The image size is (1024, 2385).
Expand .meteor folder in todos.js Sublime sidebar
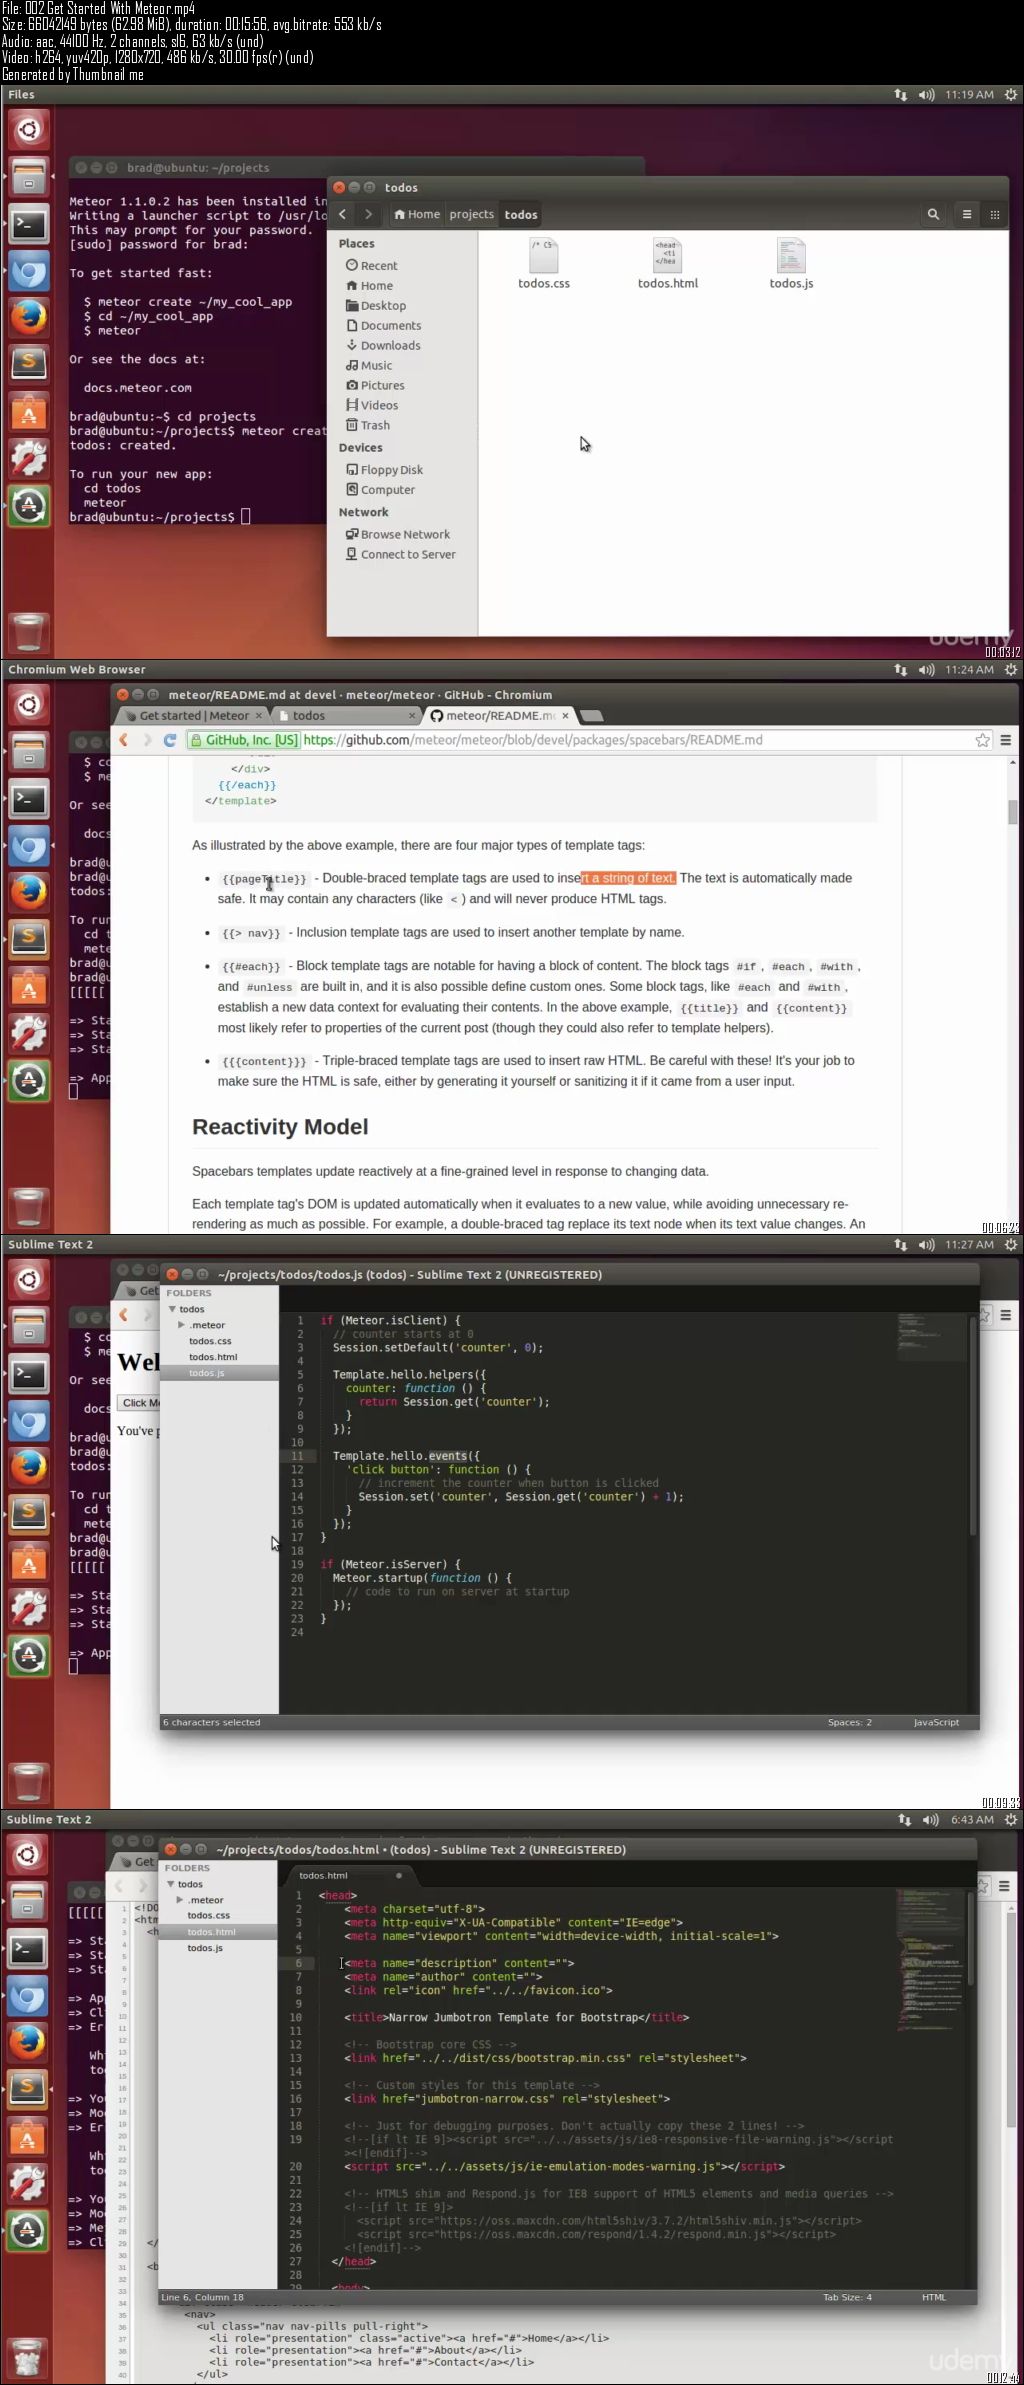tap(182, 1325)
